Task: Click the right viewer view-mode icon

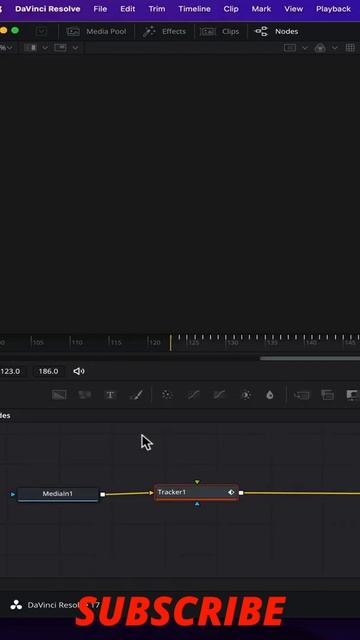Action: point(290,48)
